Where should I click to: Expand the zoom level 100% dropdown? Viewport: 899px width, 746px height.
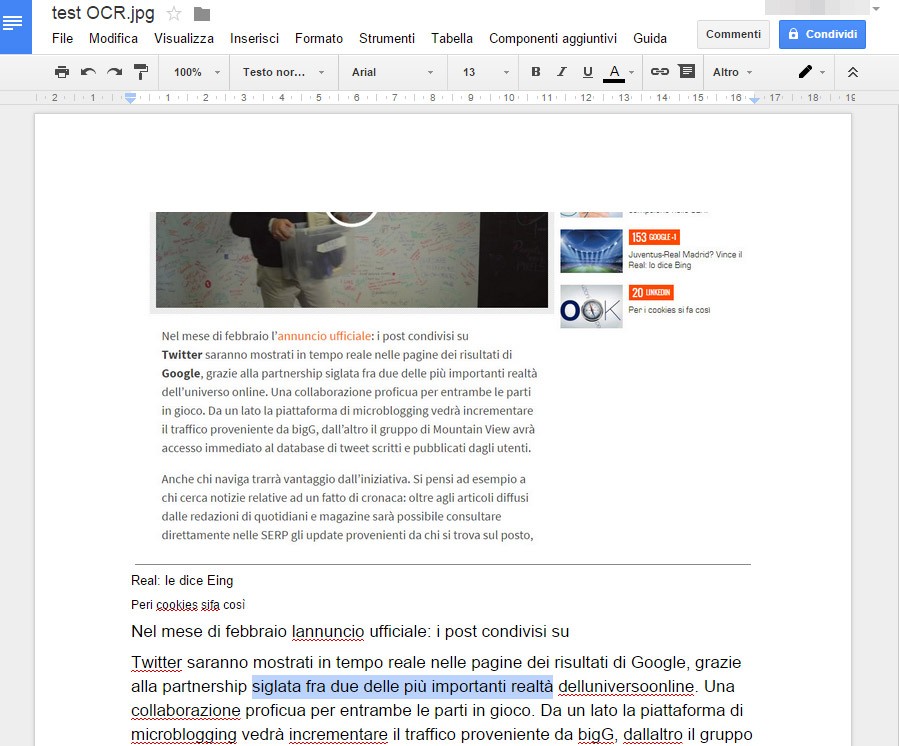[x=193, y=72]
